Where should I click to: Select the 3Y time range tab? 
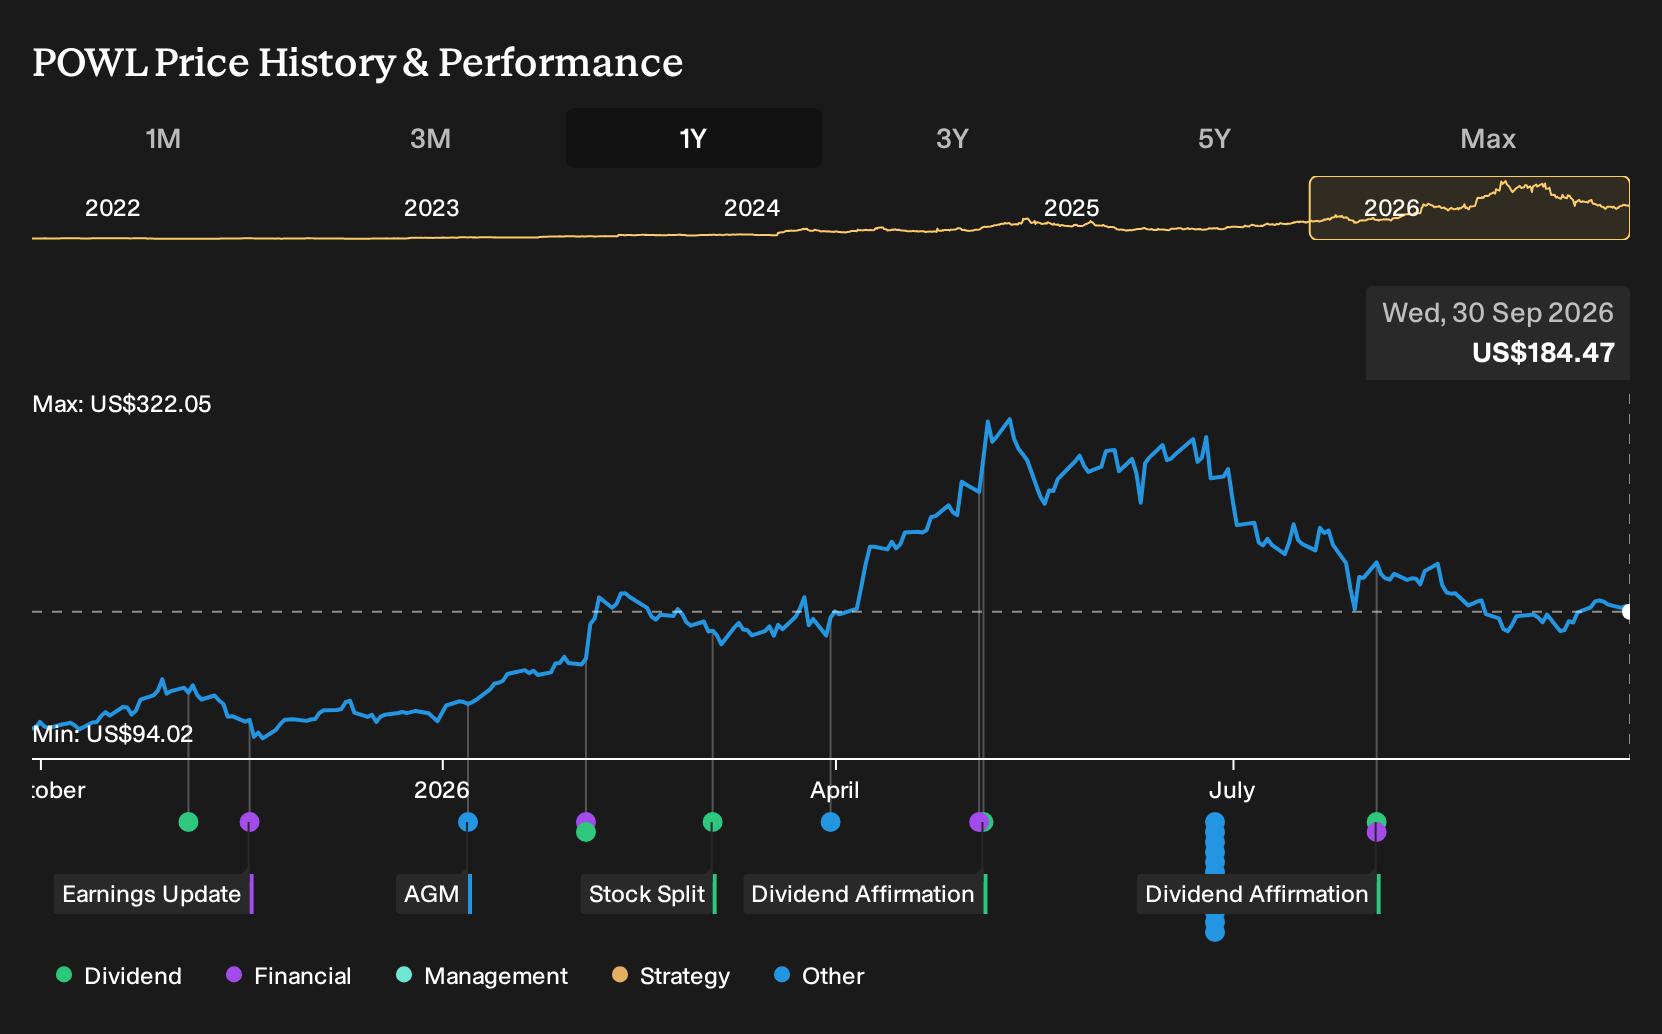[x=952, y=138]
